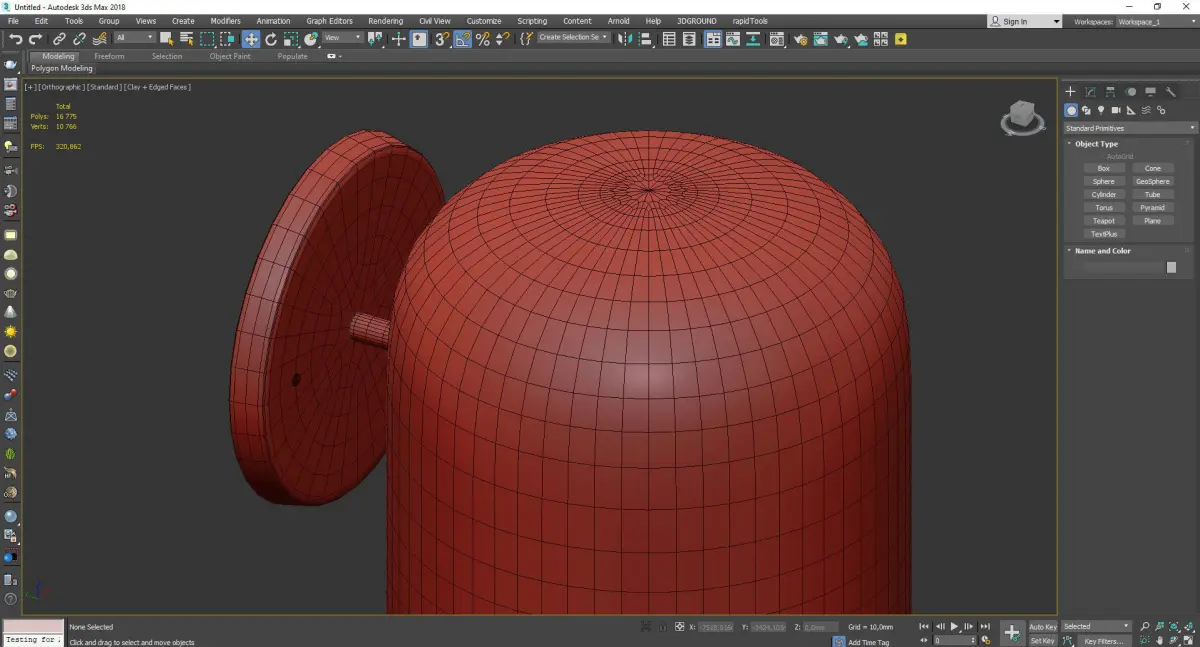The height and width of the screenshot is (647, 1200).
Task: Click the Redo arrow icon
Action: (x=35, y=39)
